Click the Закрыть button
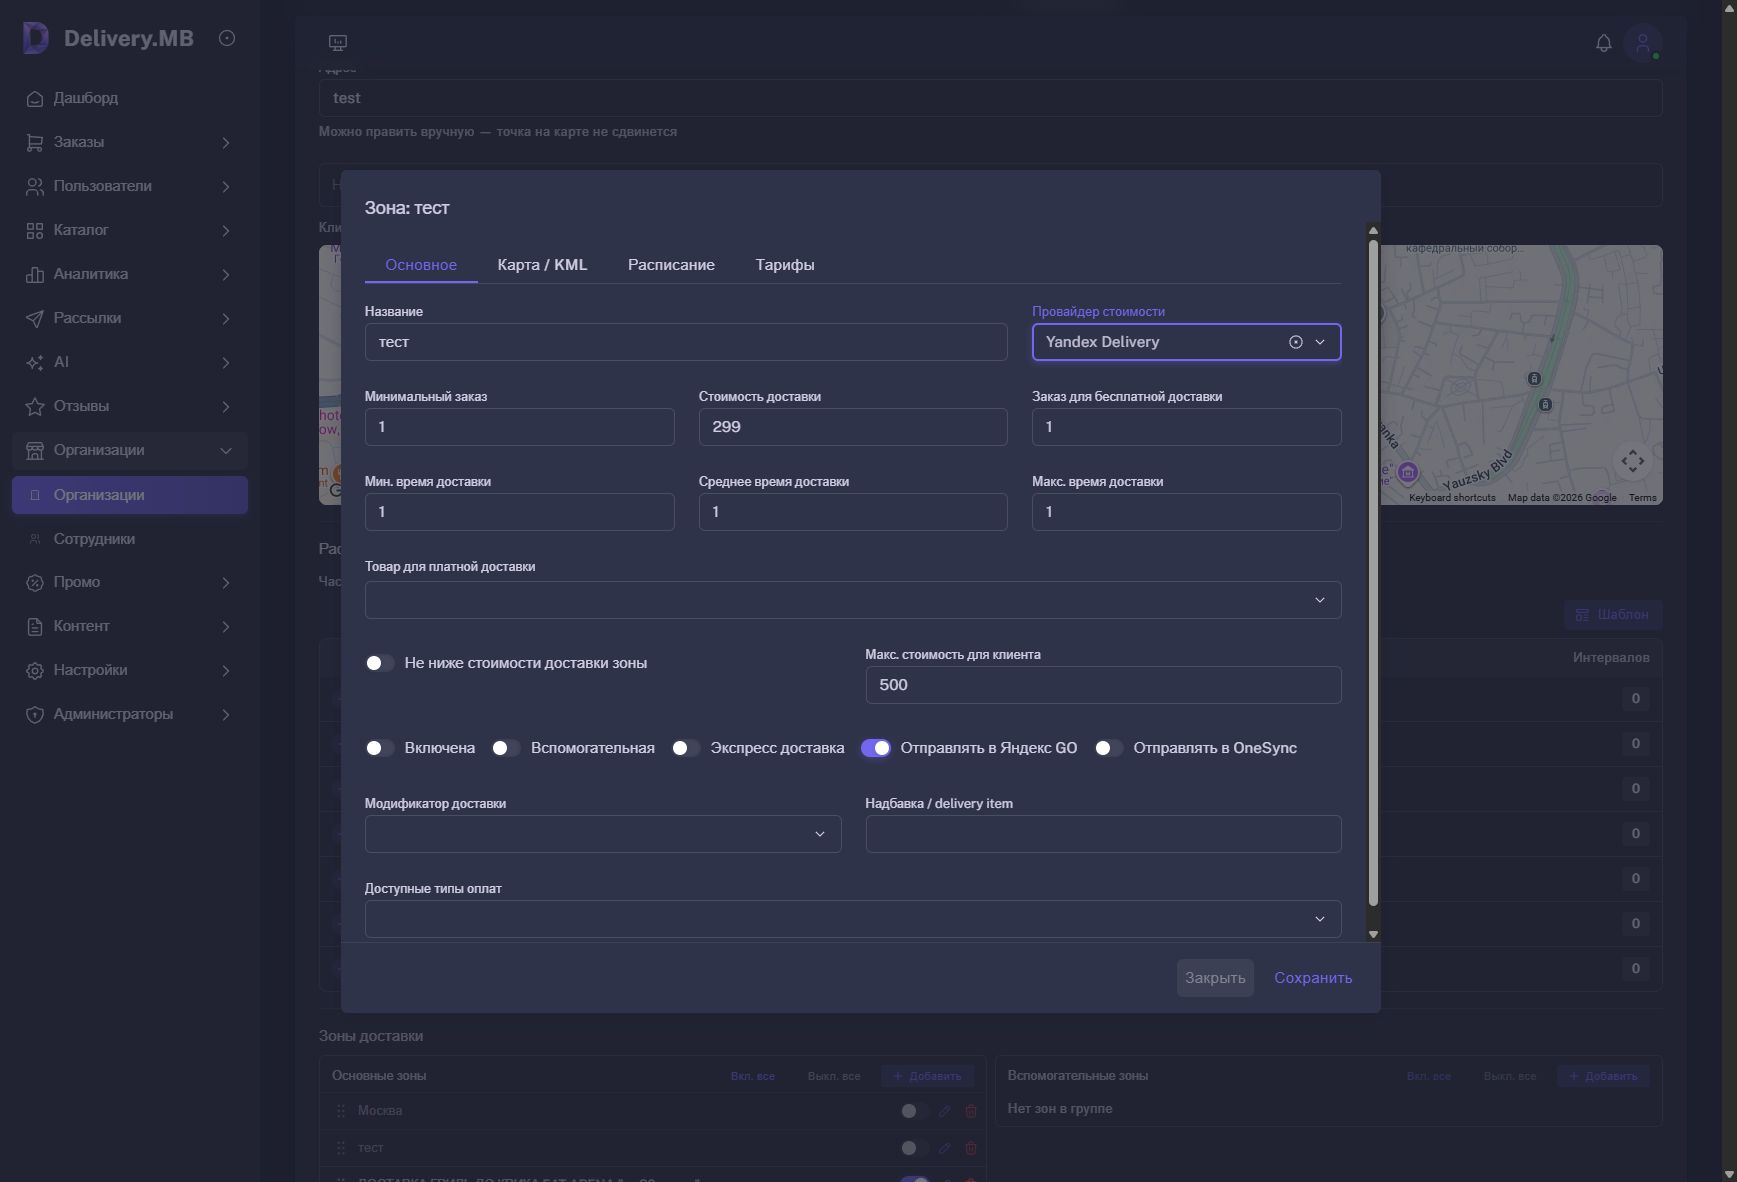 (x=1215, y=978)
